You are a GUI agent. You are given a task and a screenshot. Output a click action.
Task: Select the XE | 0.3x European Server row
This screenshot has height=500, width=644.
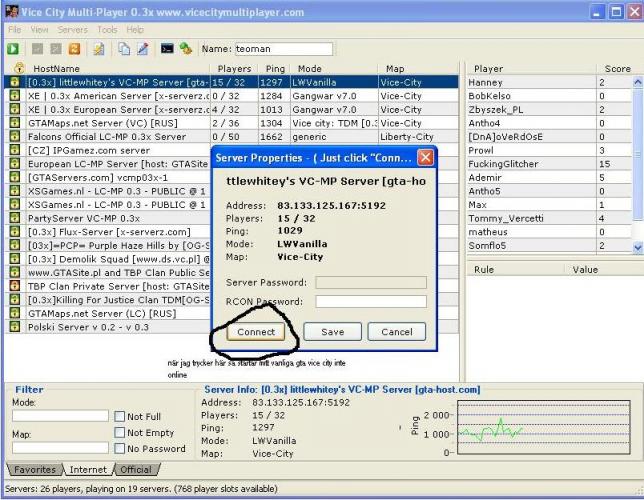[232, 109]
